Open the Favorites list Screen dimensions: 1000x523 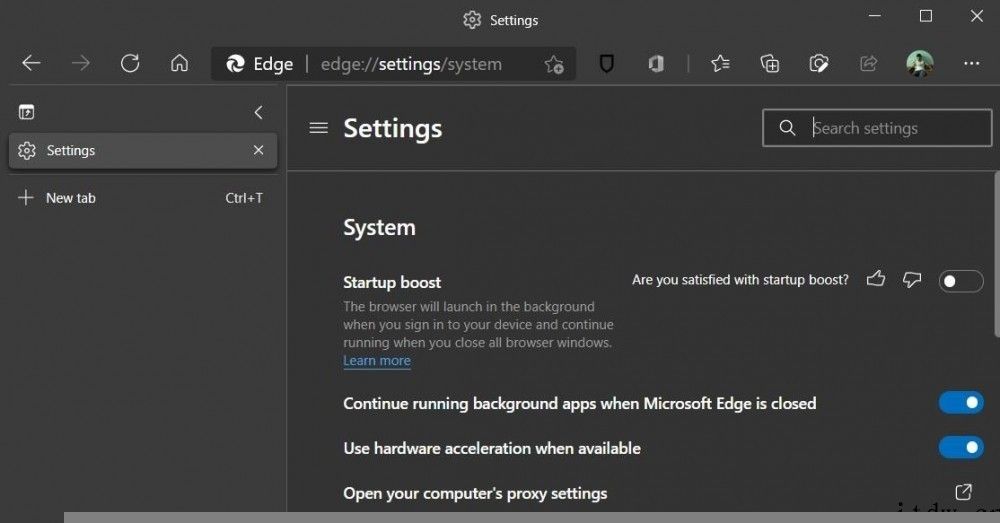click(720, 63)
